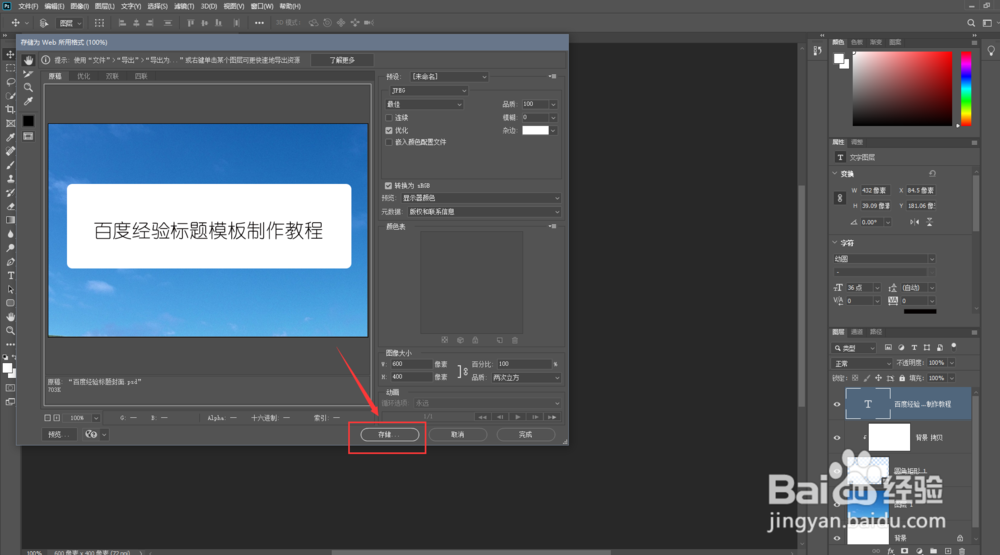This screenshot has height=555, width=1000.
Task: Enable the 连续 (progressive) checkbox
Action: point(389,118)
